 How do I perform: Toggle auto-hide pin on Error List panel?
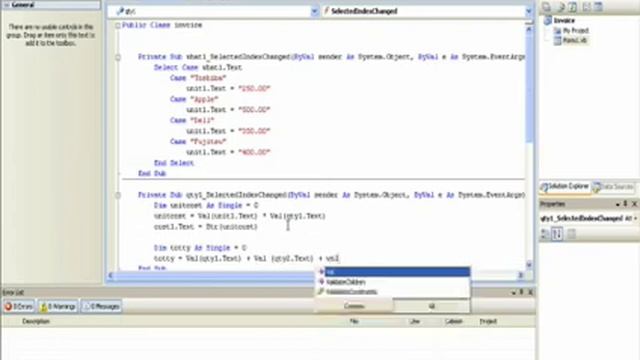point(522,293)
